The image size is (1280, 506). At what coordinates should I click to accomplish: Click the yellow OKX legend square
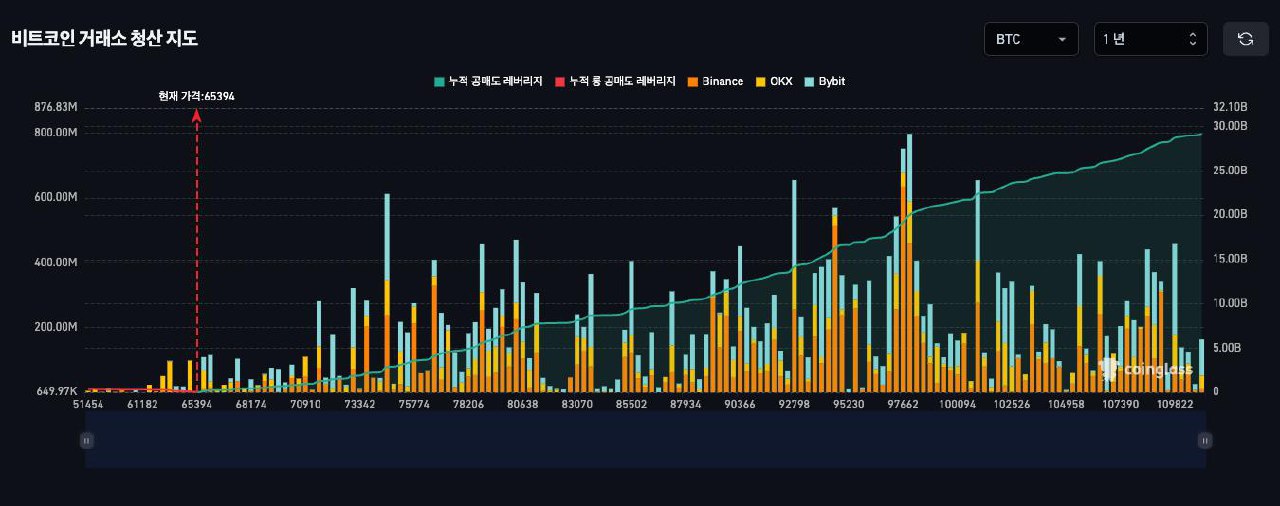click(x=760, y=81)
